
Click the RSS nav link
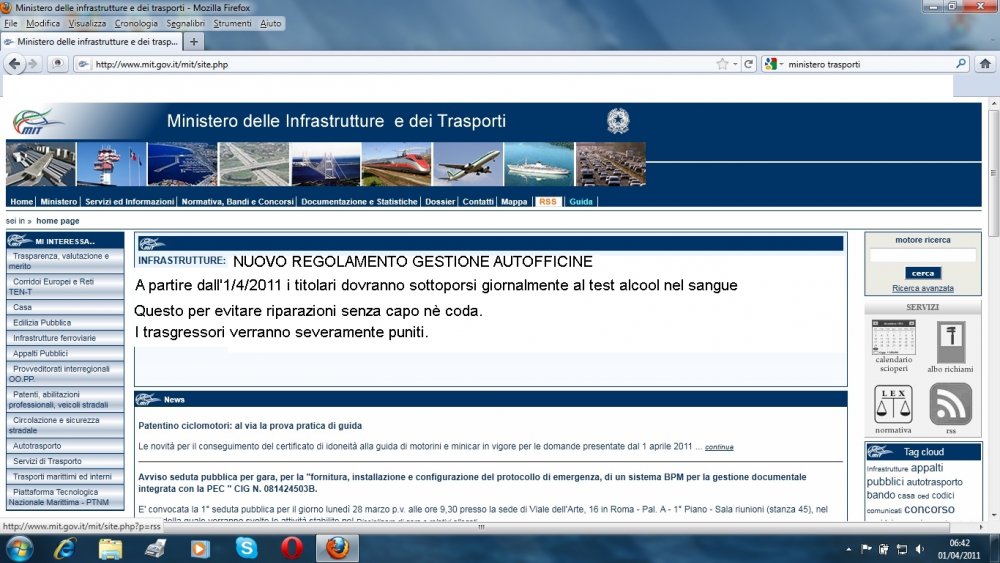[x=548, y=201]
